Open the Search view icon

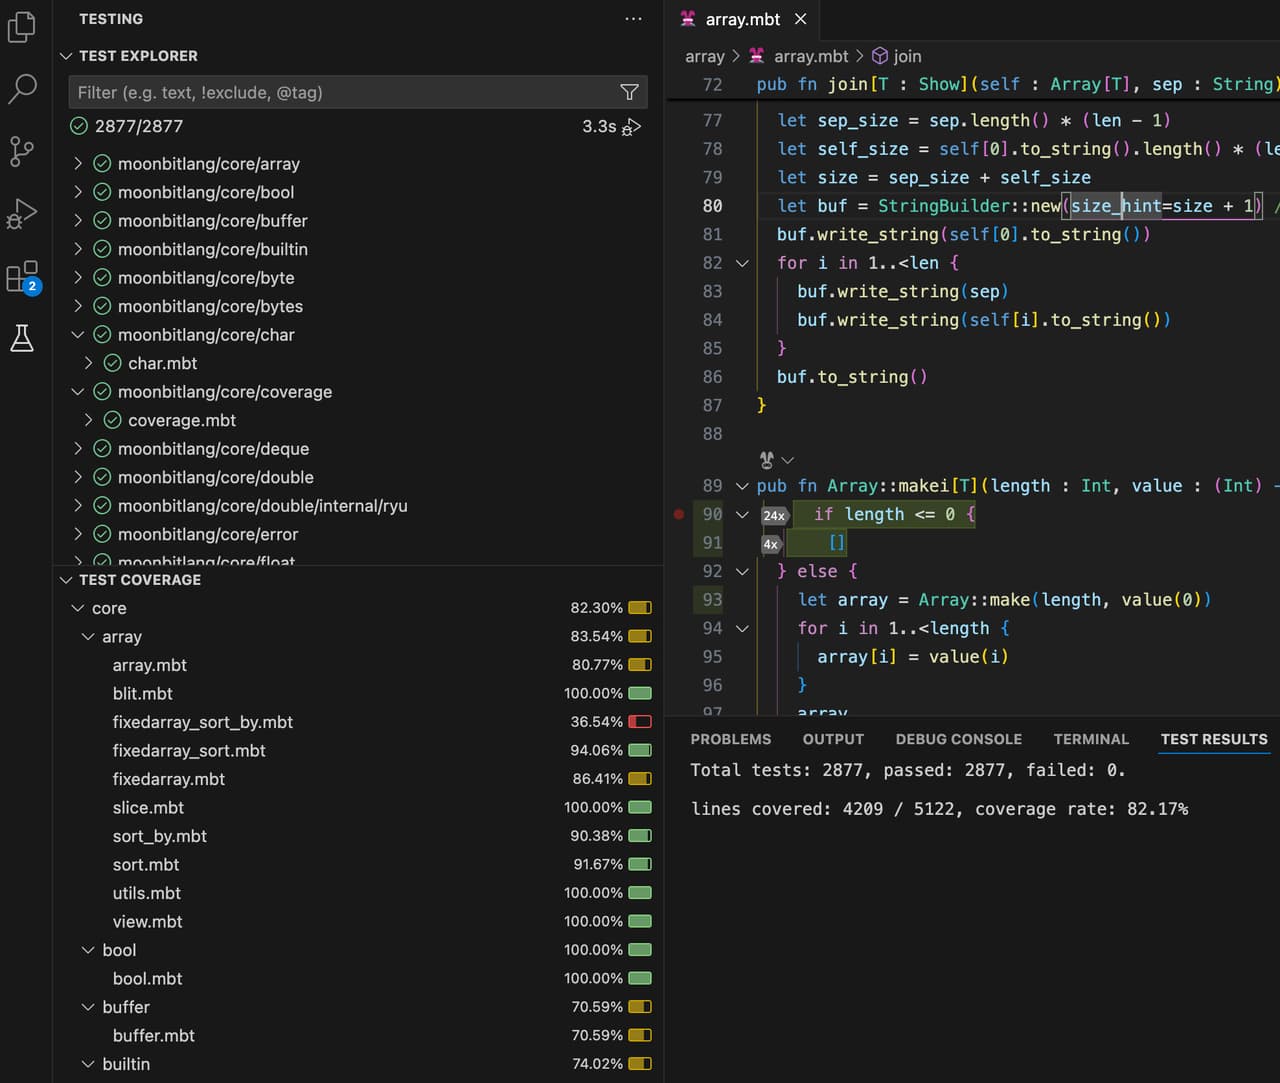22,89
